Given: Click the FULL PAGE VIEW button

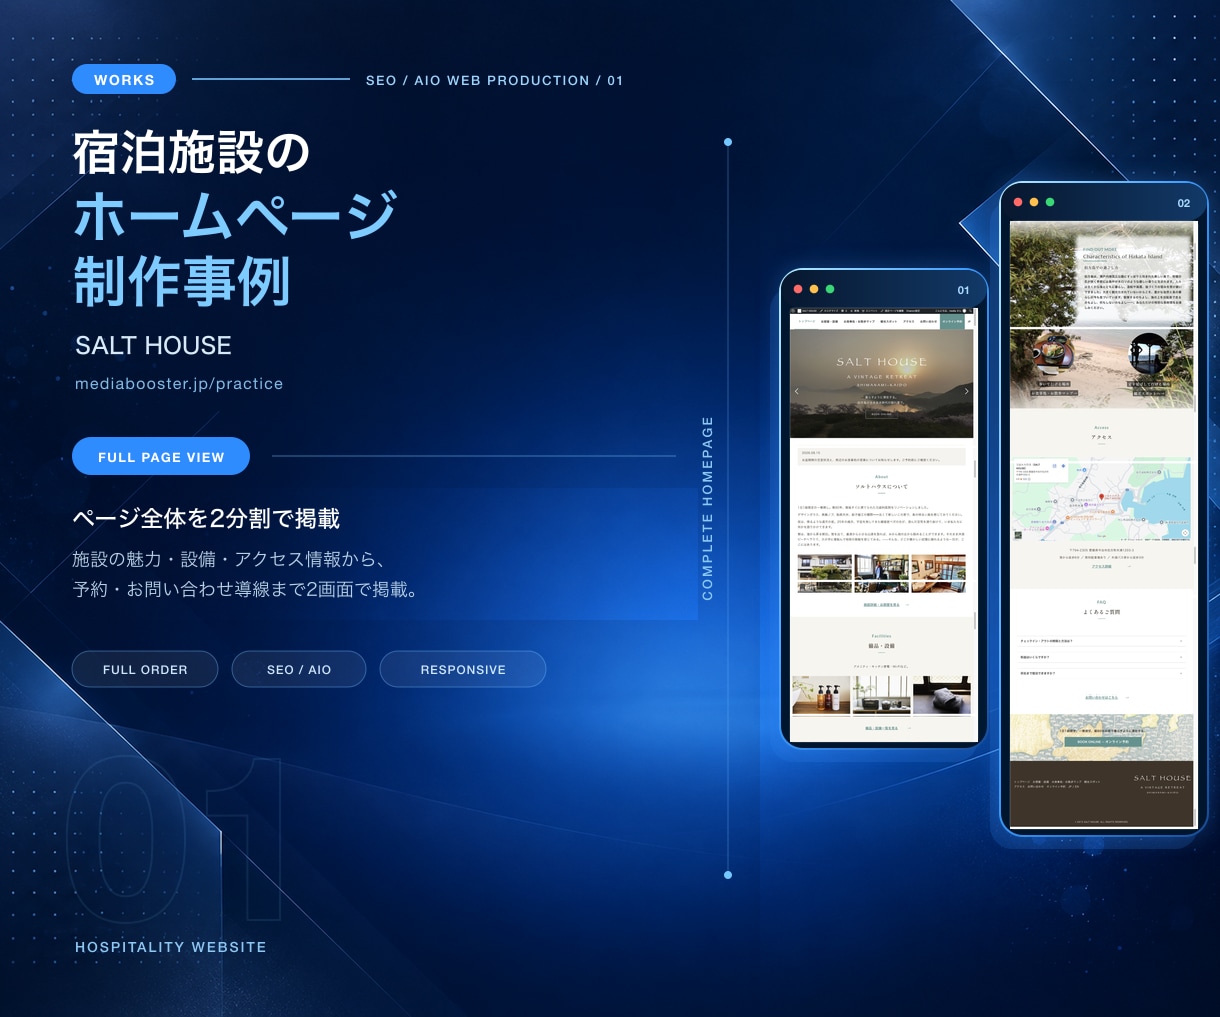Looking at the screenshot, I should (x=161, y=456).
